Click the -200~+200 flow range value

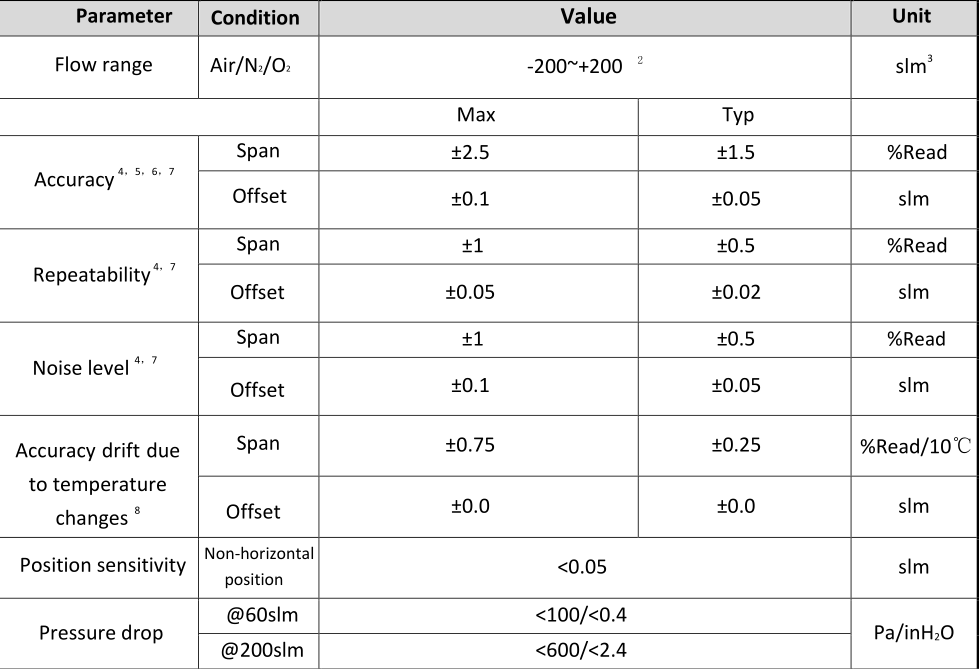(574, 66)
